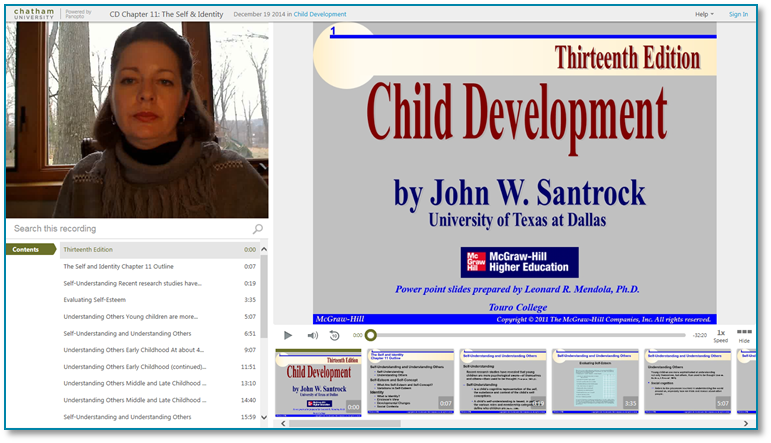Click the middle of the seek bar

(x=528, y=335)
